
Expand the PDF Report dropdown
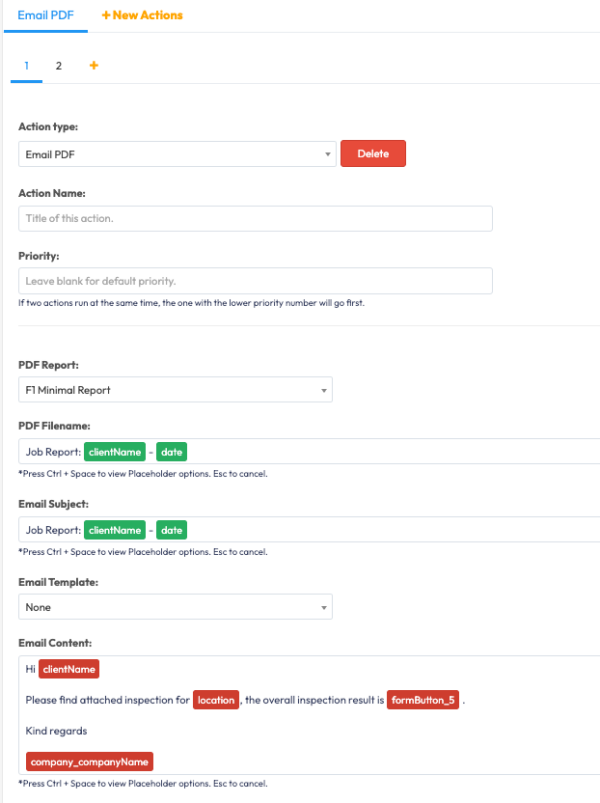[175, 390]
